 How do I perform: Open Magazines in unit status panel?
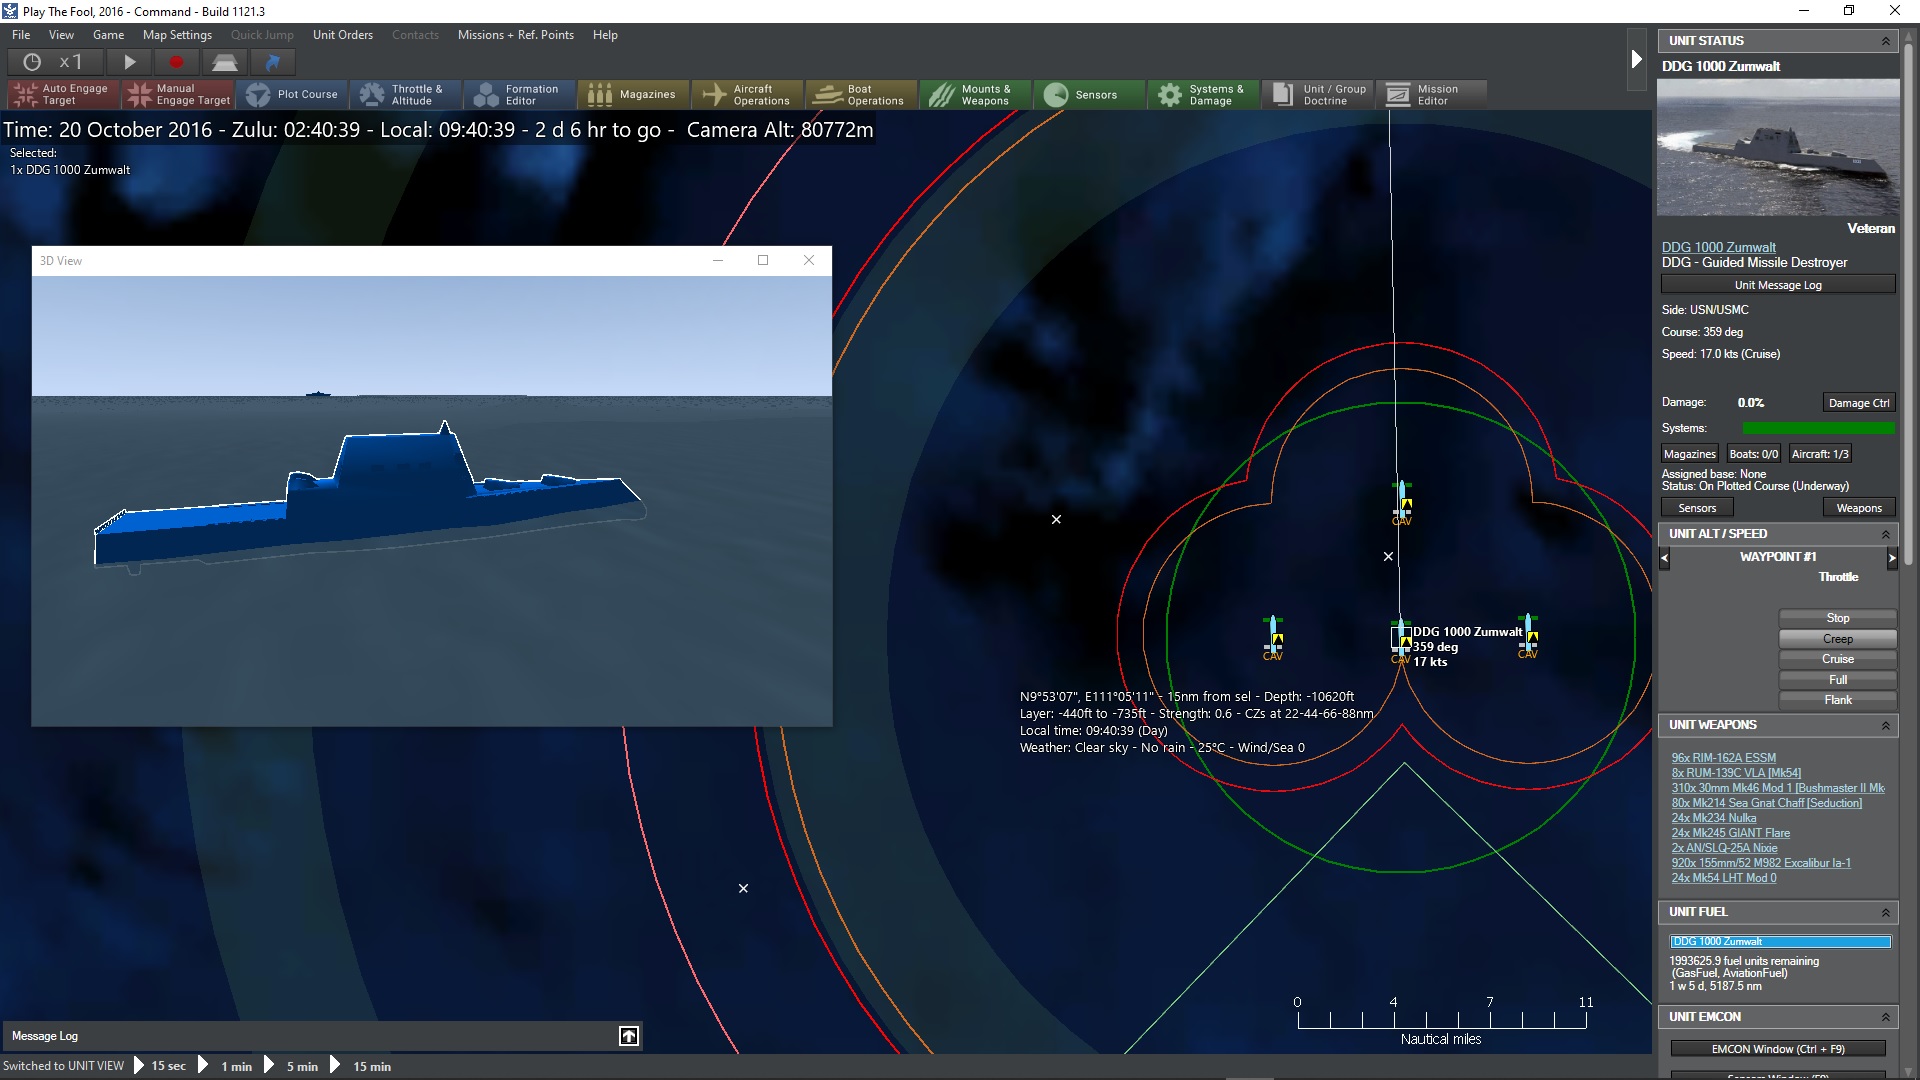click(x=1690, y=454)
